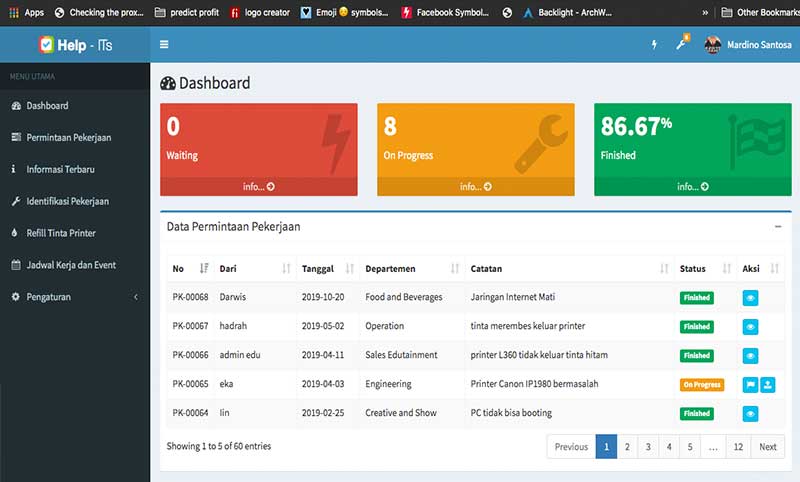Select page 1 in pagination
This screenshot has height=482, width=800.
pos(606,447)
